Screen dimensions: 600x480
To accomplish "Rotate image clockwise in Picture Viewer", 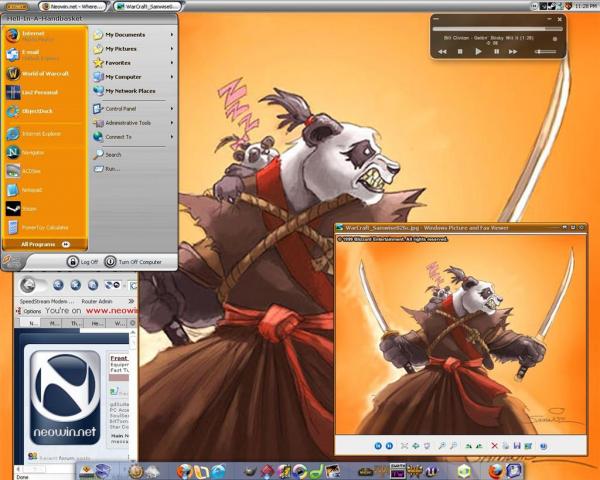I will [x=468, y=446].
